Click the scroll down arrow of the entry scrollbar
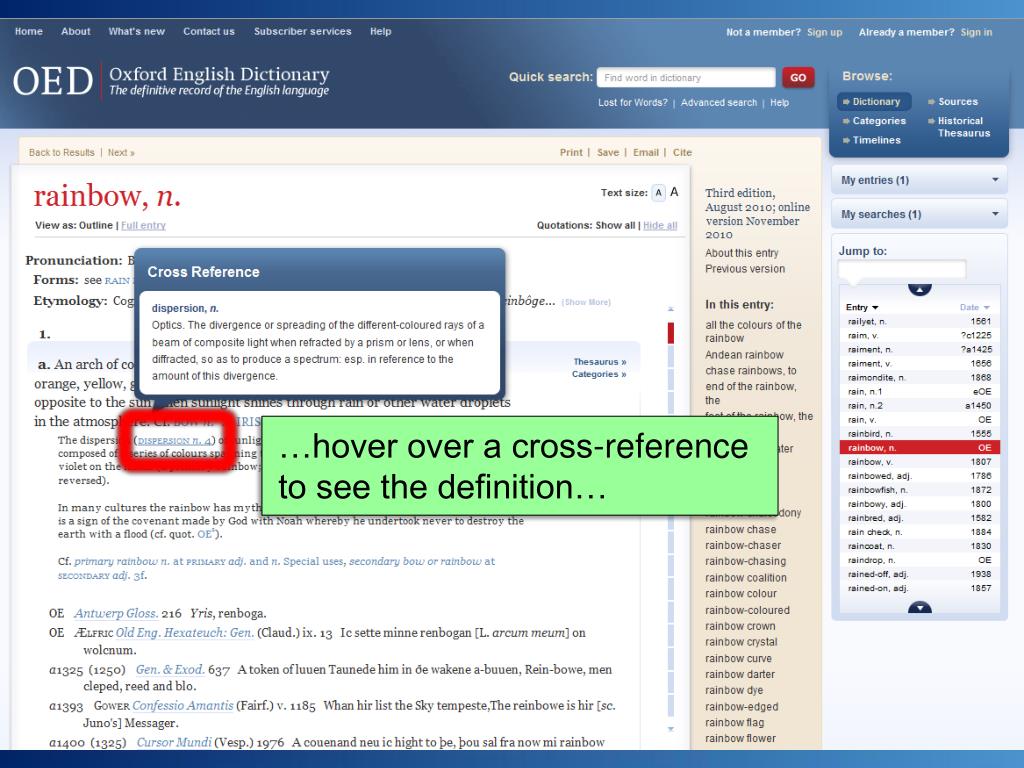Image resolution: width=1024 pixels, height=768 pixels. (x=671, y=729)
